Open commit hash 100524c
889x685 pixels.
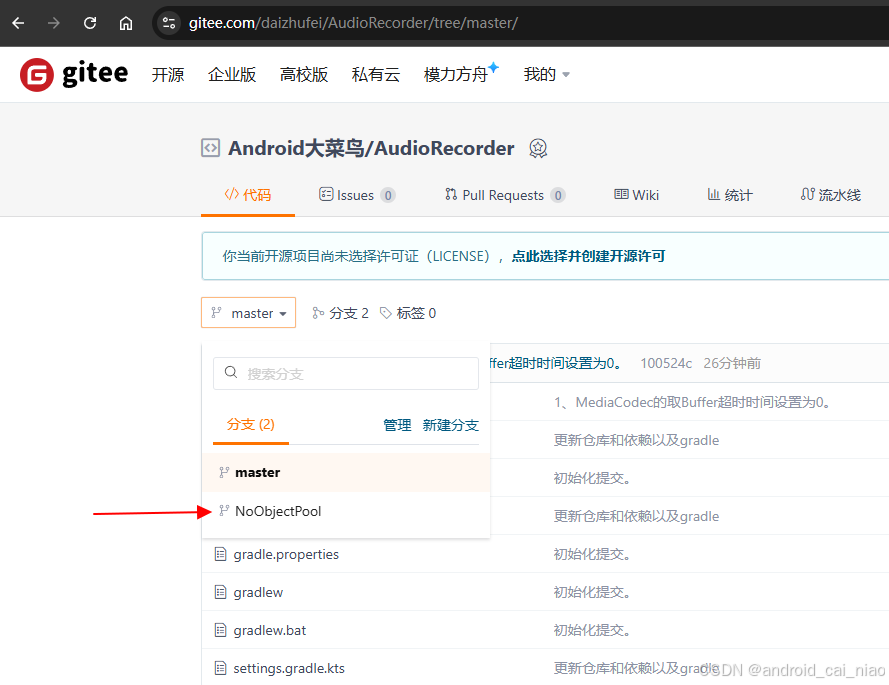click(x=666, y=363)
